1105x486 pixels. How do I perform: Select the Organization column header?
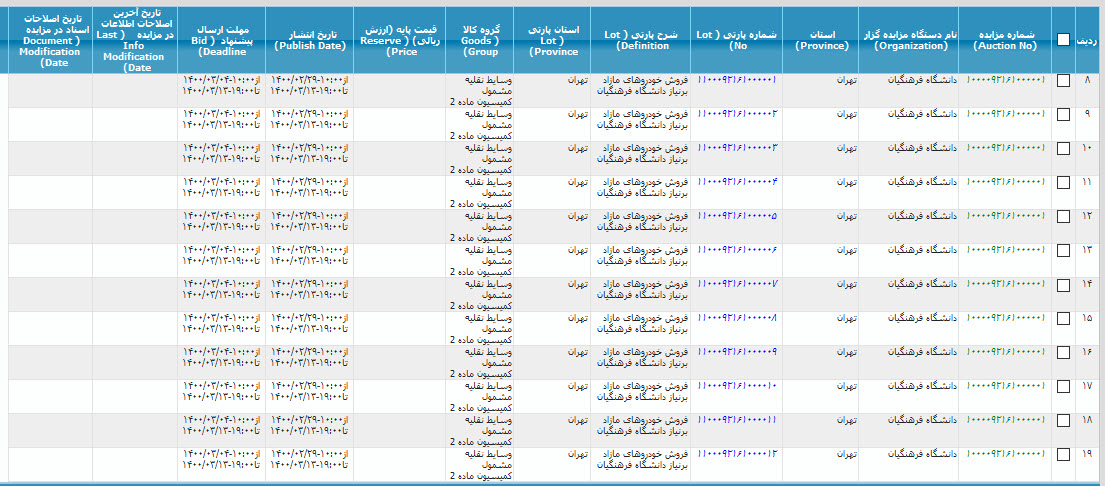point(908,40)
